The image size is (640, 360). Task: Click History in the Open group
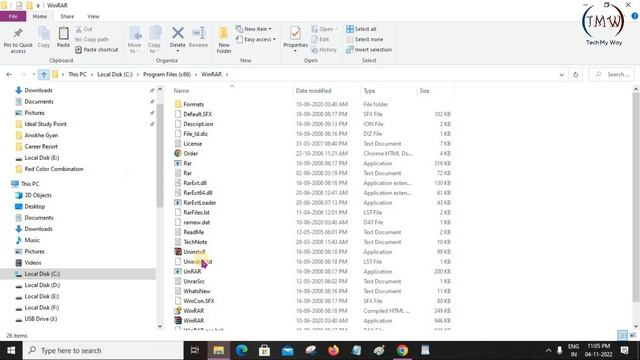click(324, 49)
